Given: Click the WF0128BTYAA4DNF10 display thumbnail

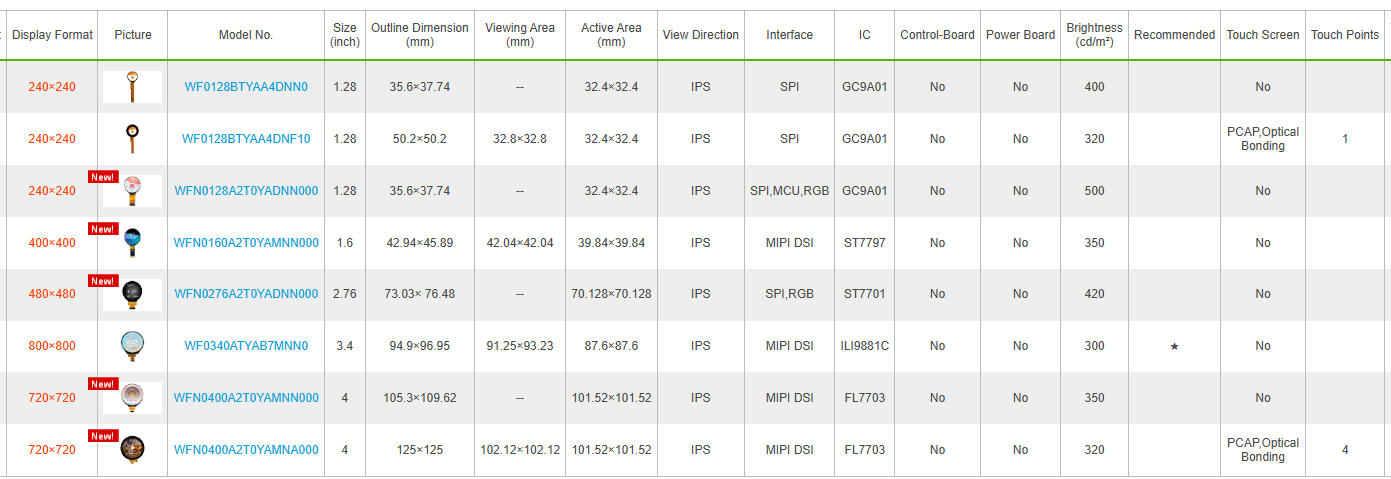Looking at the screenshot, I should tap(132, 138).
